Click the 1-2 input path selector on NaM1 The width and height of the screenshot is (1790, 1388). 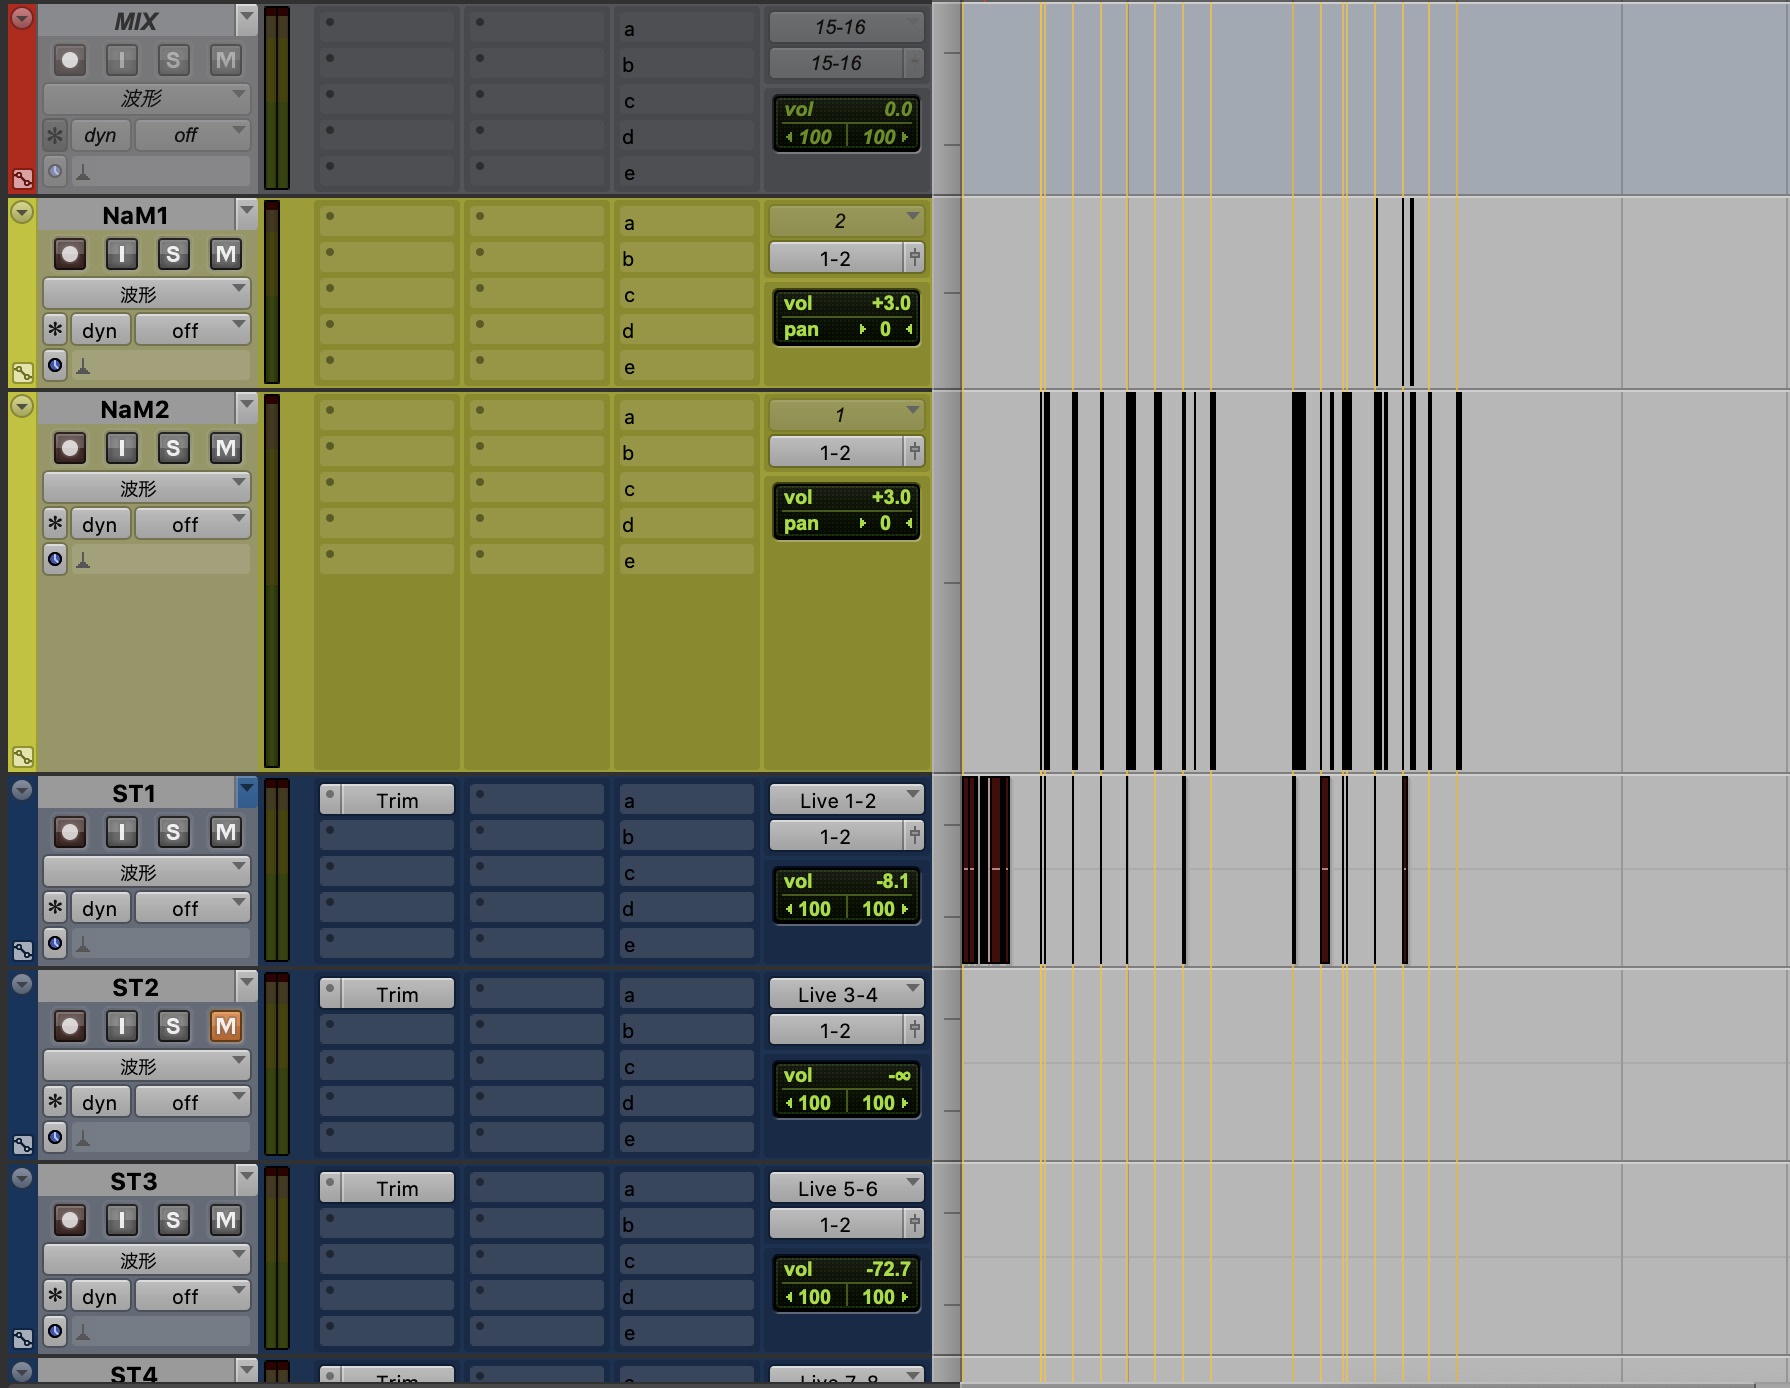836,257
